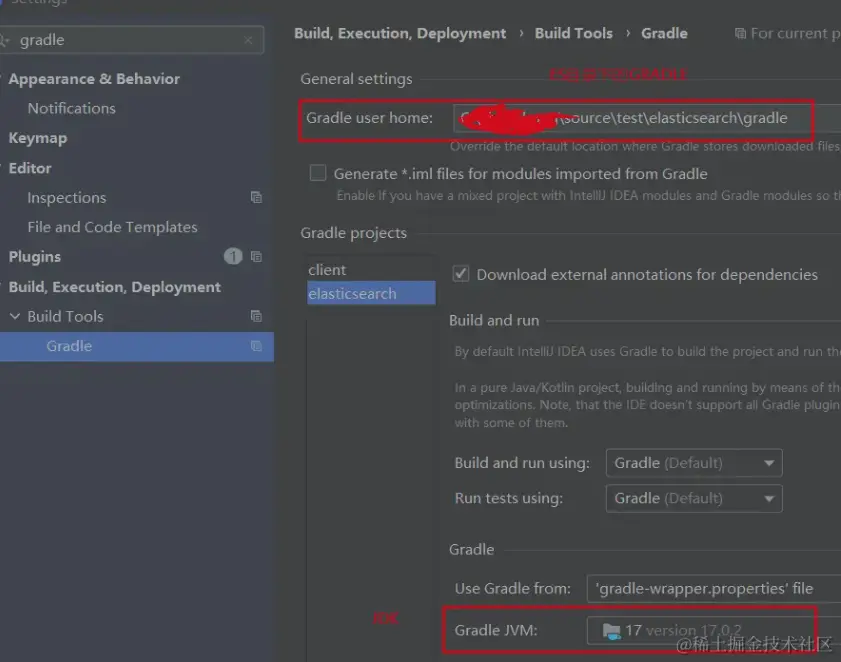Open the Build and run using dropdown
The width and height of the screenshot is (841, 662).
[694, 462]
